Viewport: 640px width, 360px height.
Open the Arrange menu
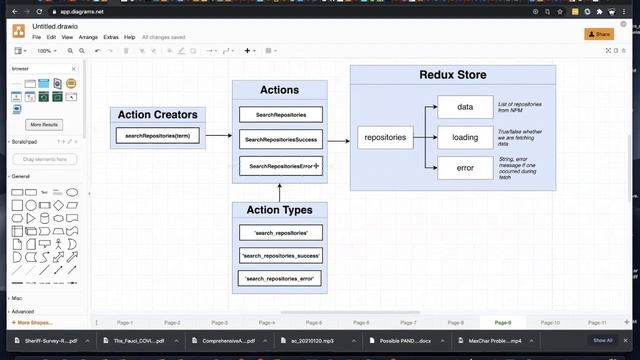[88, 37]
